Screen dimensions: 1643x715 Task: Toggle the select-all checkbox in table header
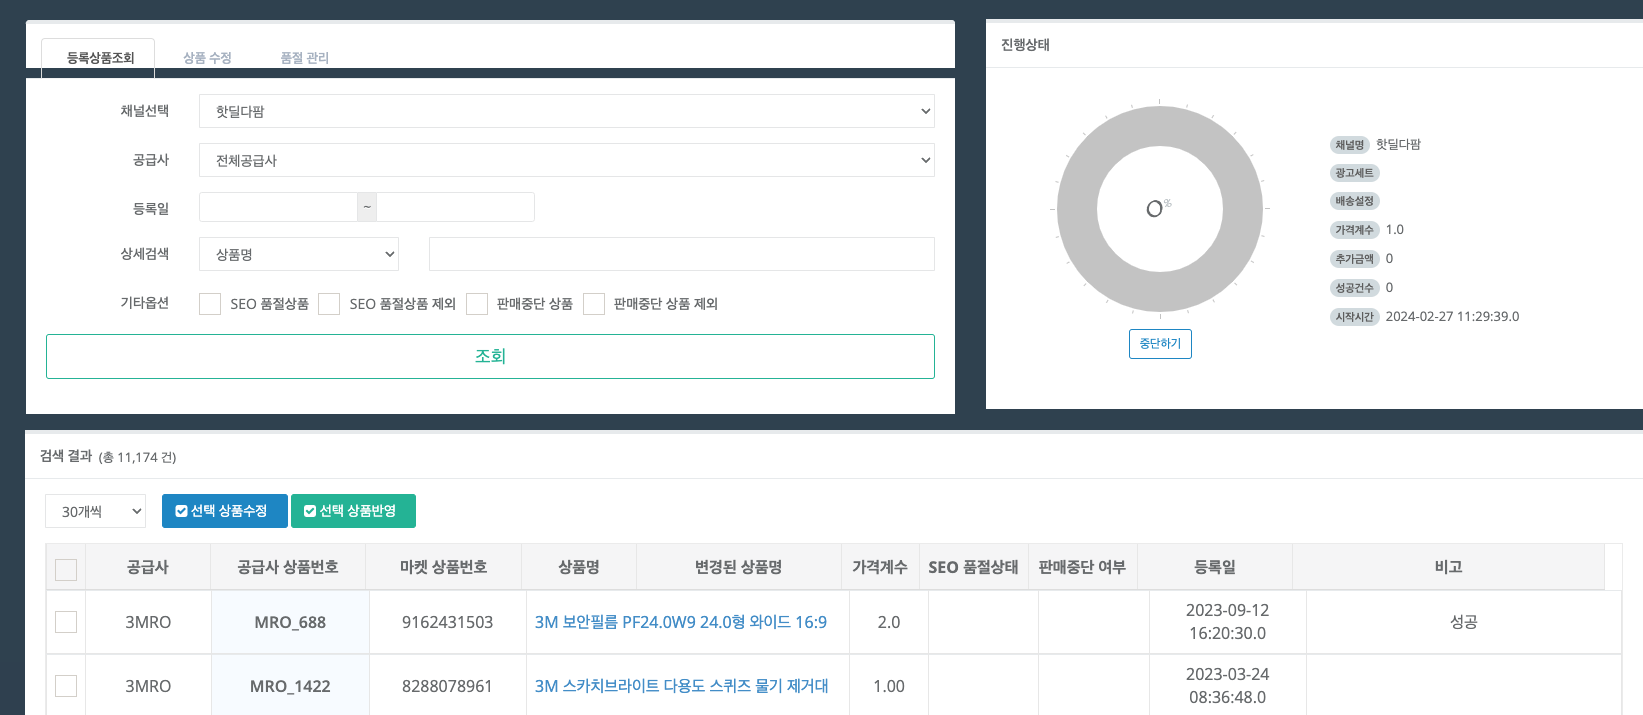coord(66,569)
